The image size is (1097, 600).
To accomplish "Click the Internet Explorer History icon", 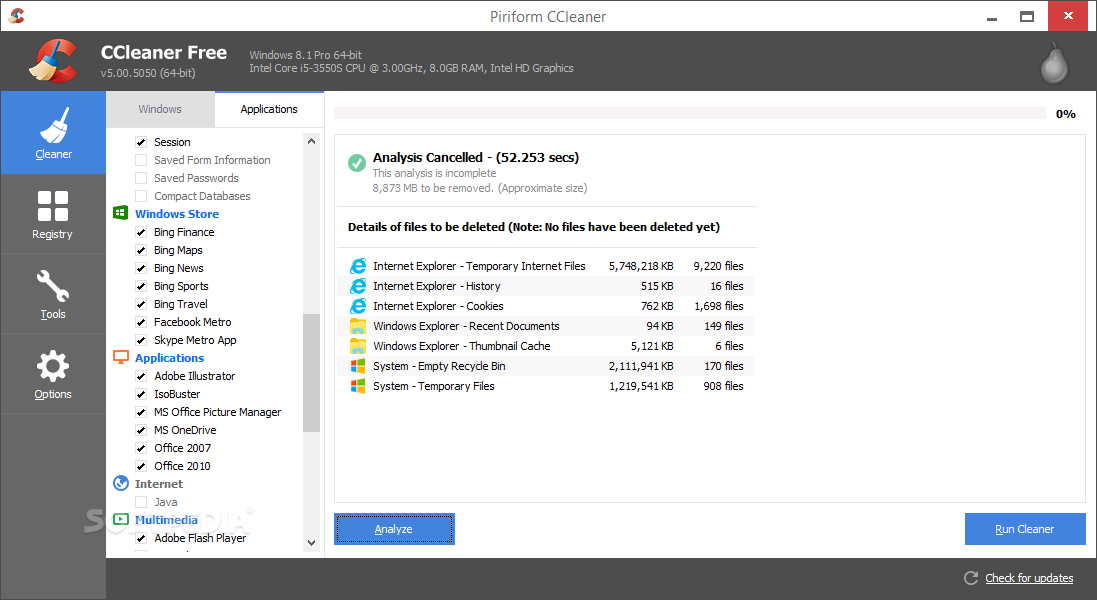I will 358,286.
